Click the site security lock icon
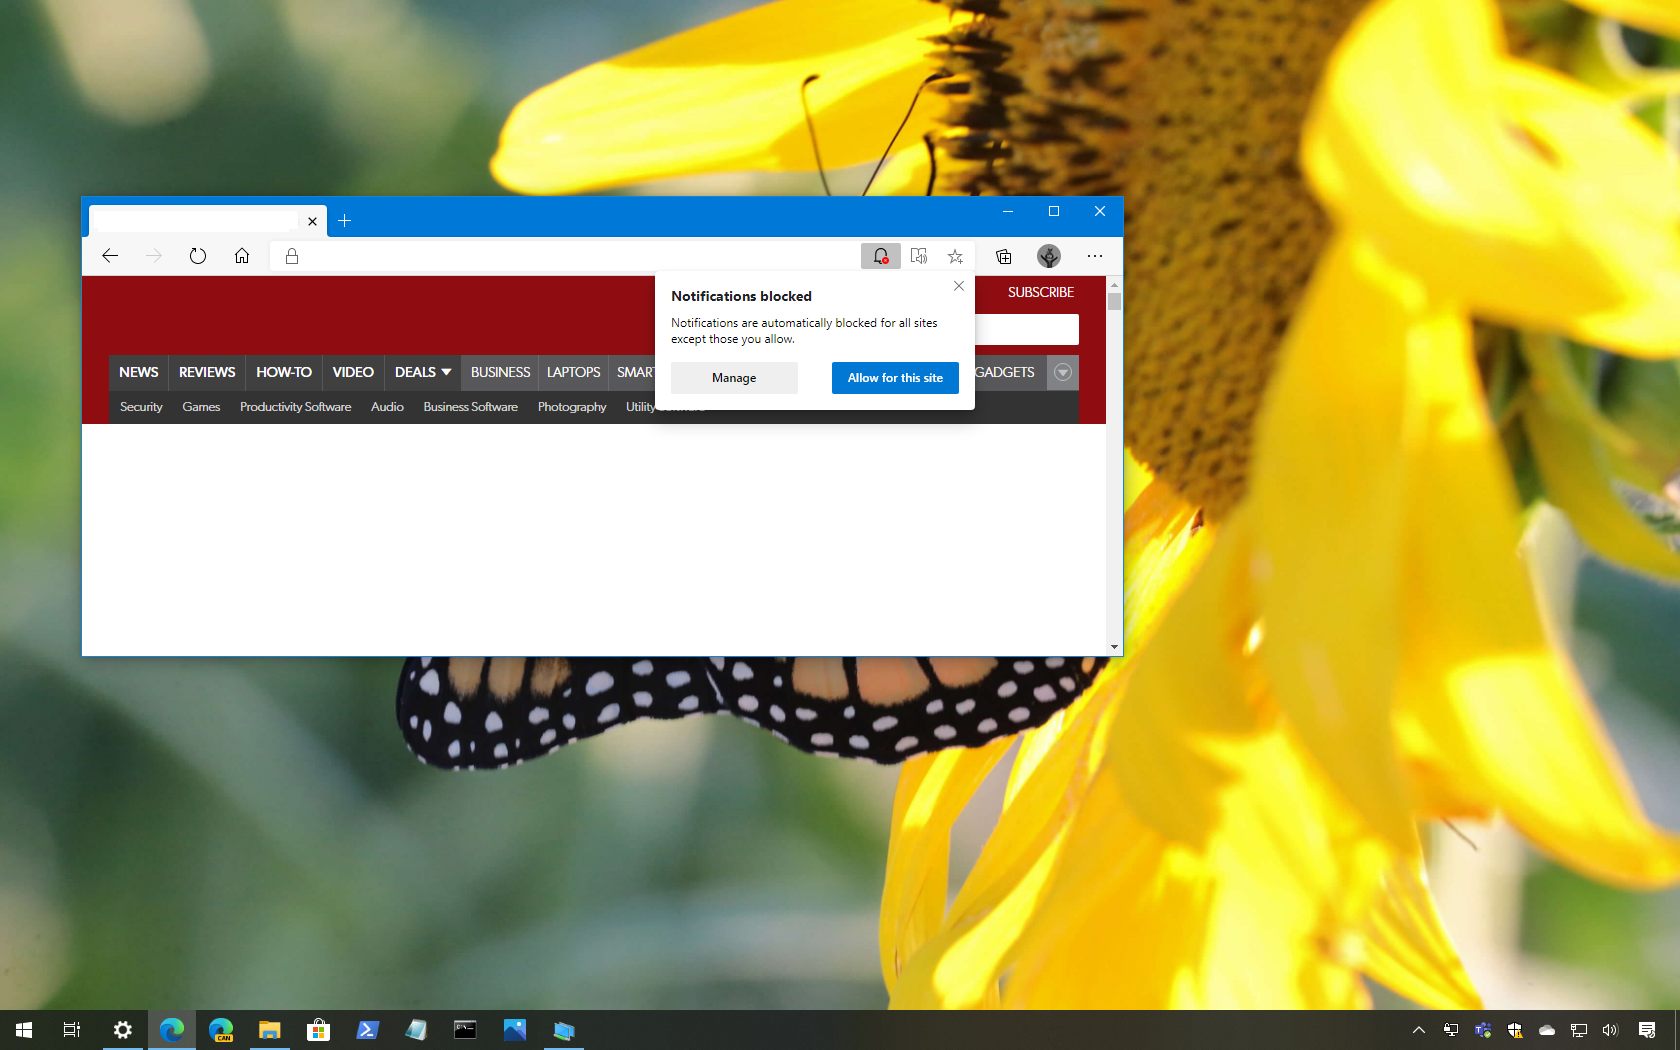 point(291,256)
